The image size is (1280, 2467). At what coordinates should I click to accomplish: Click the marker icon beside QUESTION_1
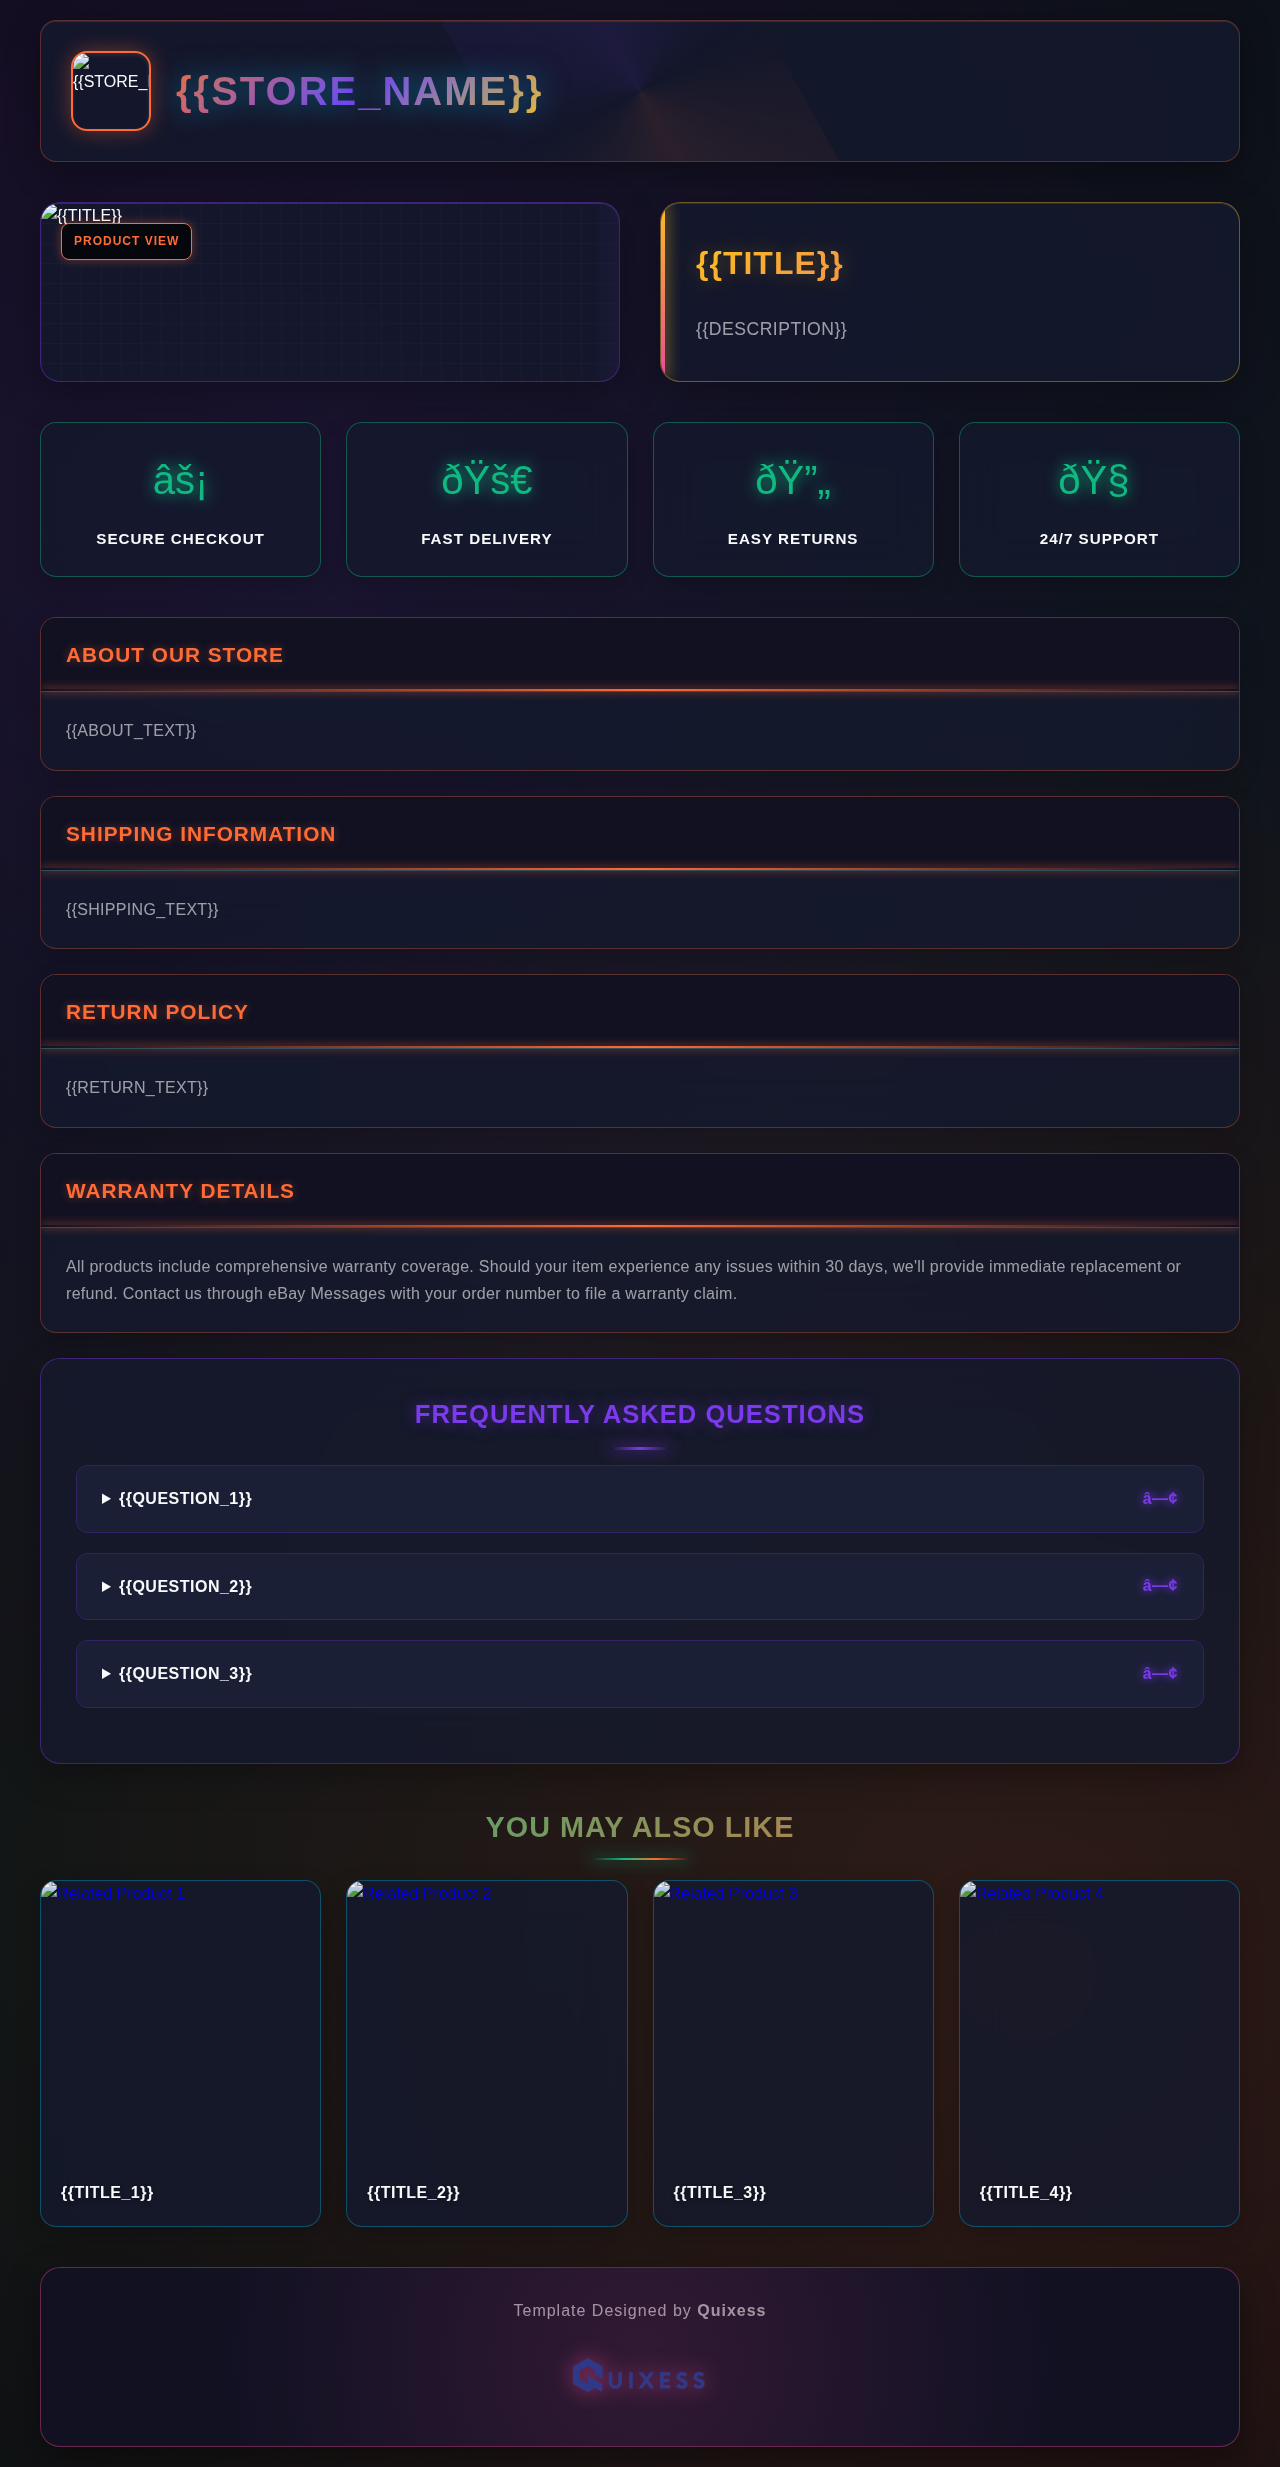point(1160,1498)
